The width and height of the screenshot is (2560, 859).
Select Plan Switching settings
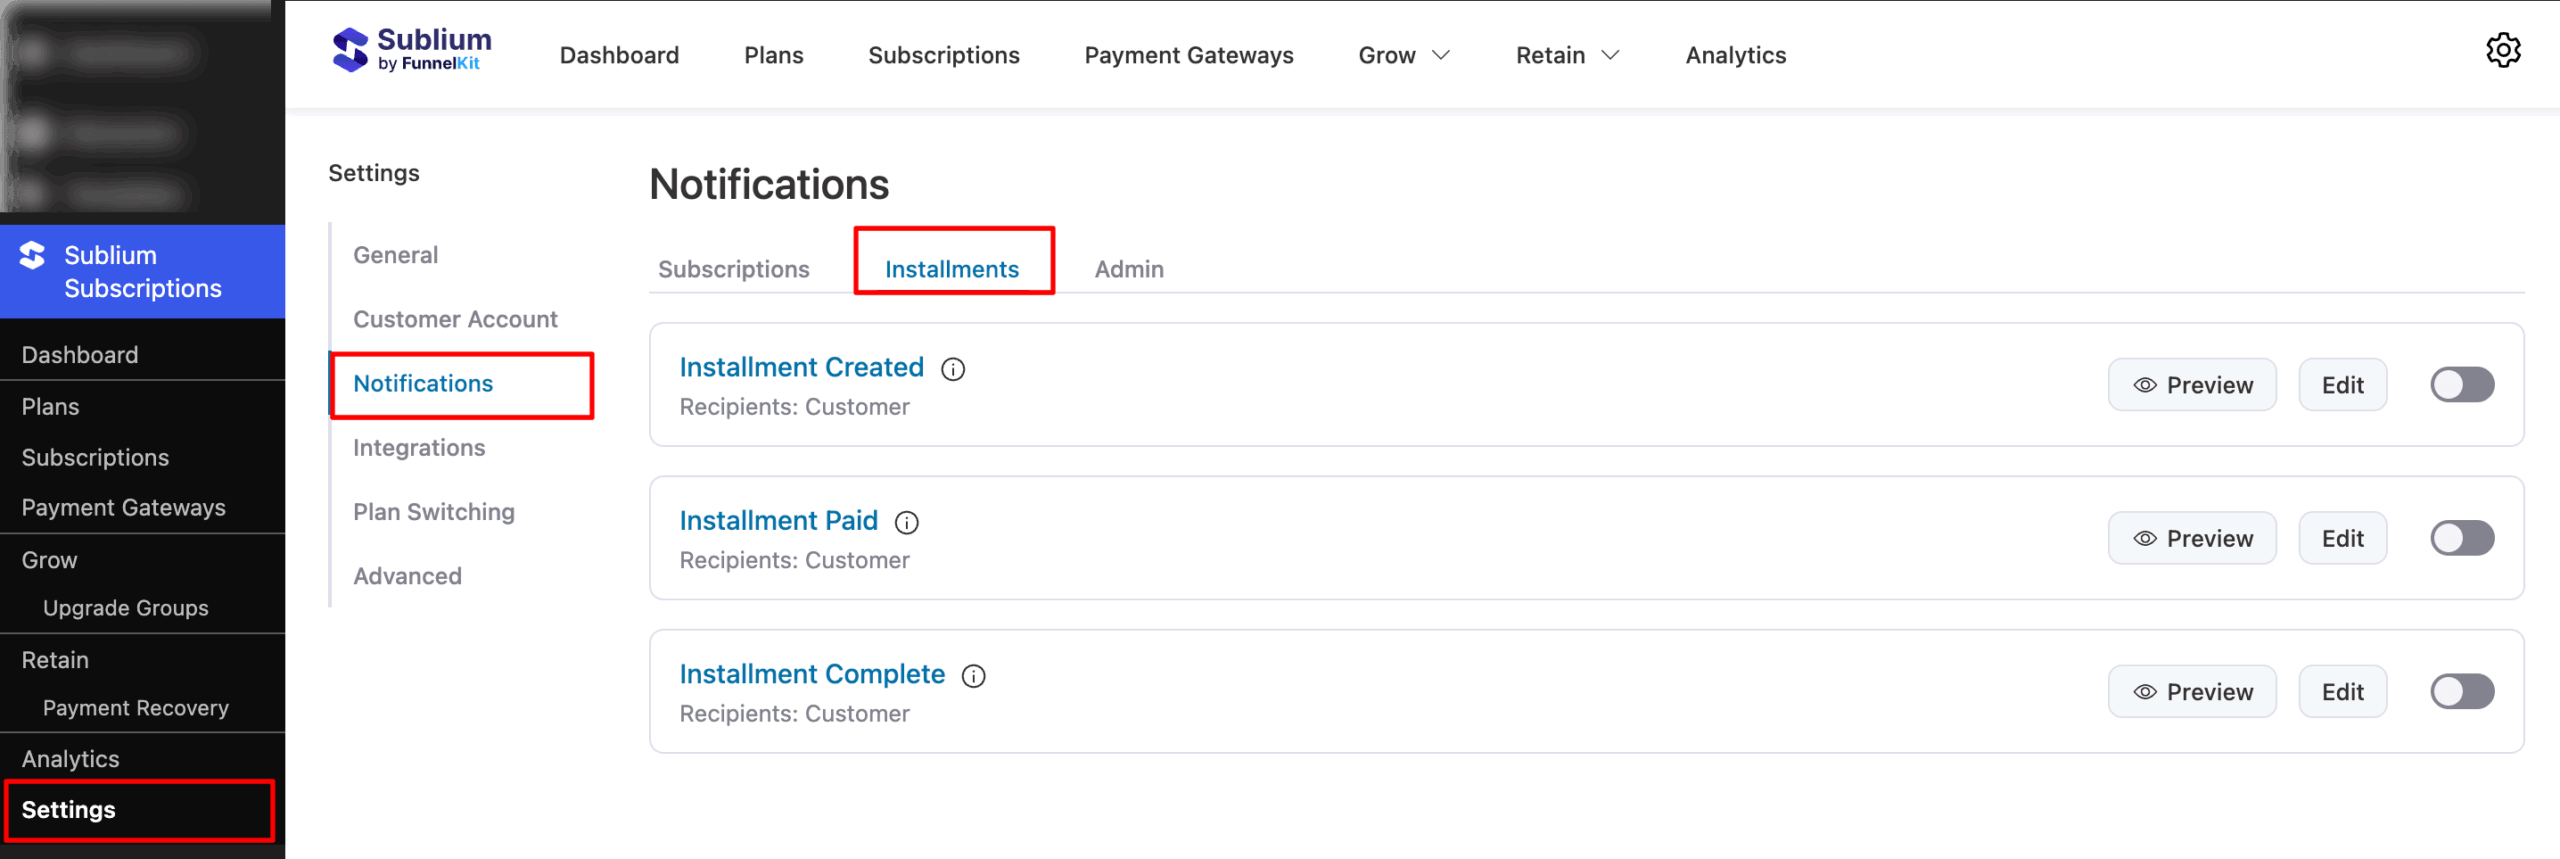[x=434, y=512]
